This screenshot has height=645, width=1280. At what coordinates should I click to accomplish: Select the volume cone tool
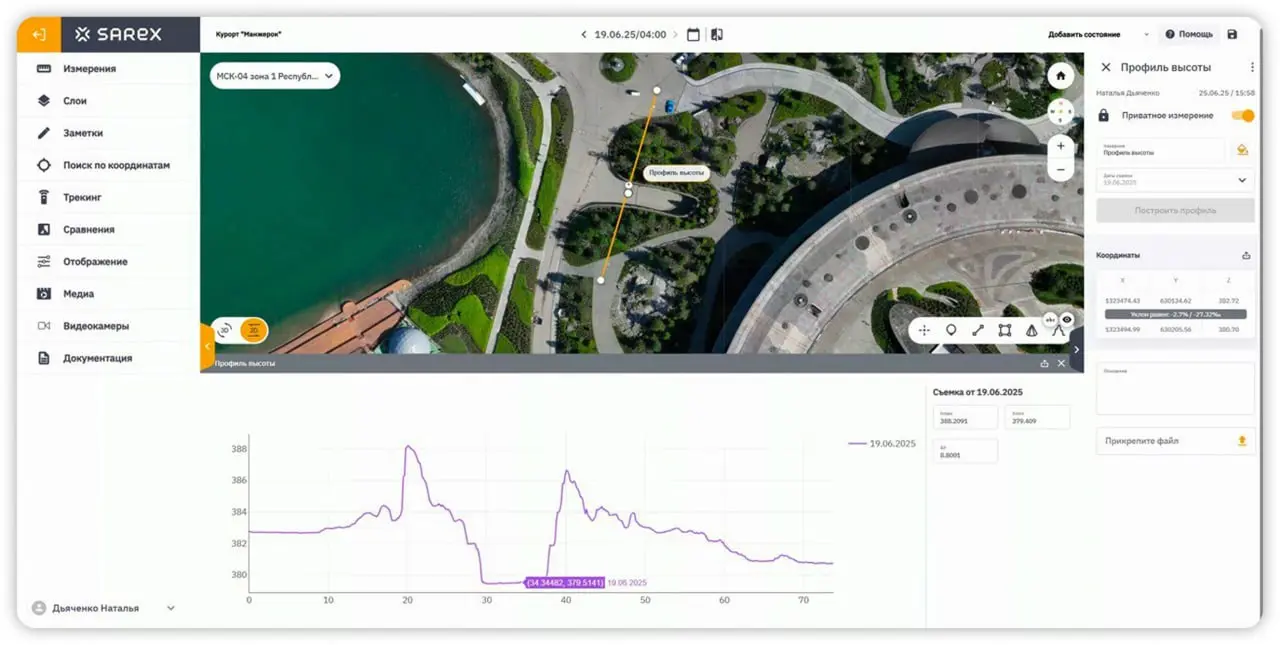click(x=1031, y=330)
